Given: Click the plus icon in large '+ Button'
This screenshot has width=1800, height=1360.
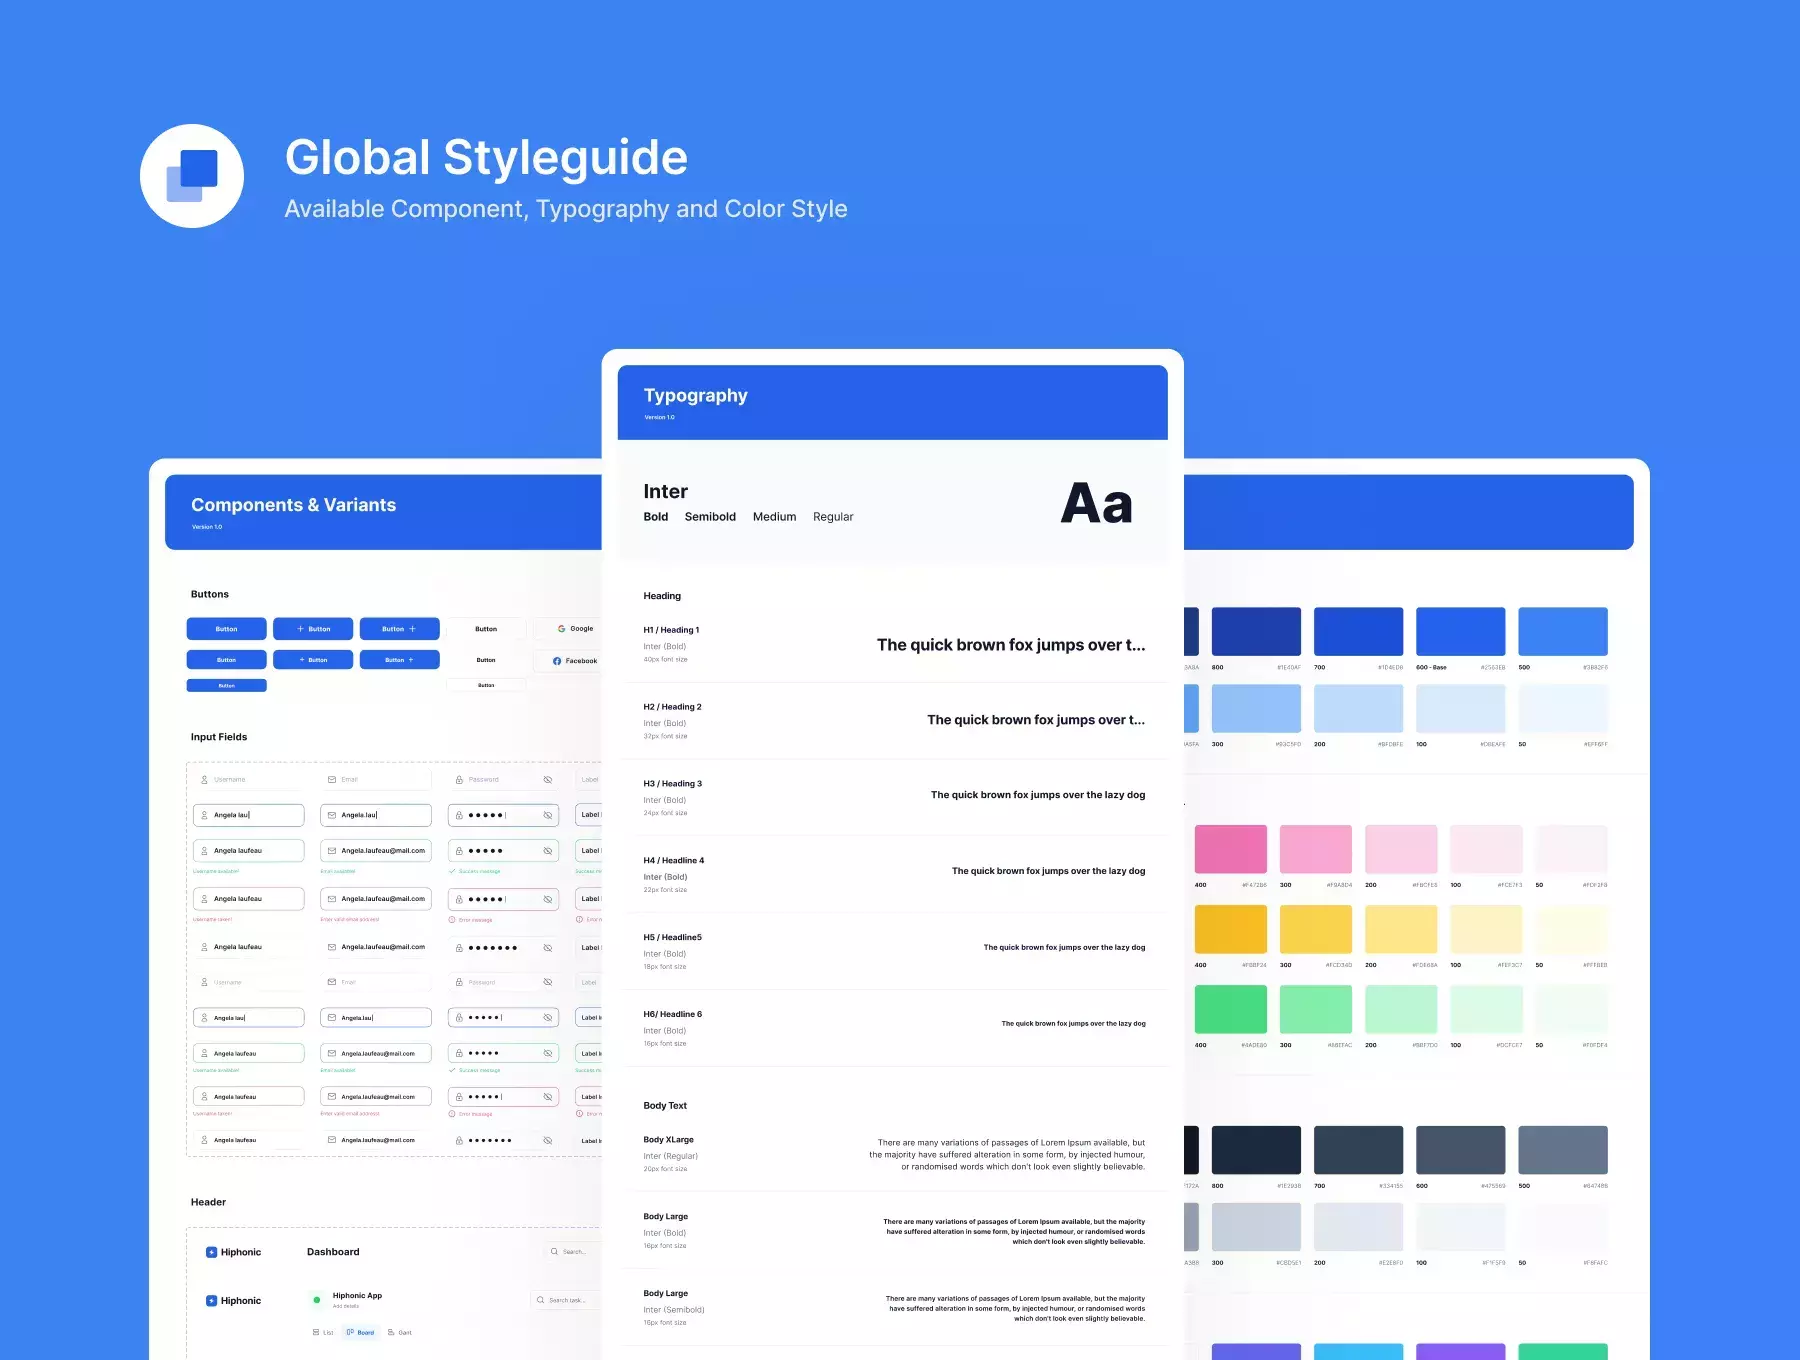Looking at the screenshot, I should coord(300,629).
